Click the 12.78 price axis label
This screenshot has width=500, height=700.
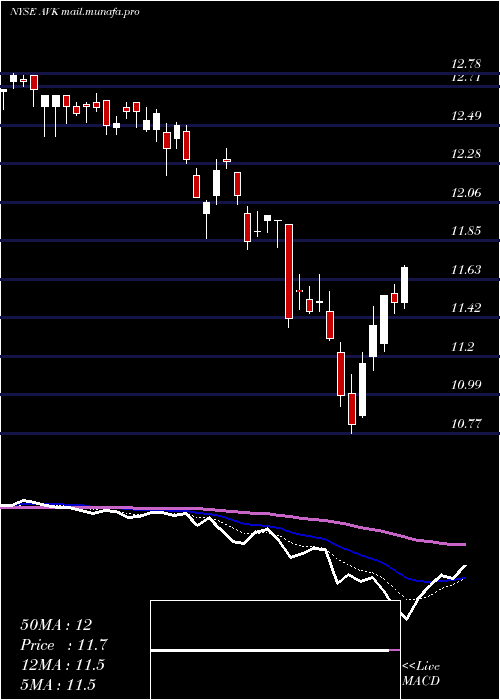466,65
